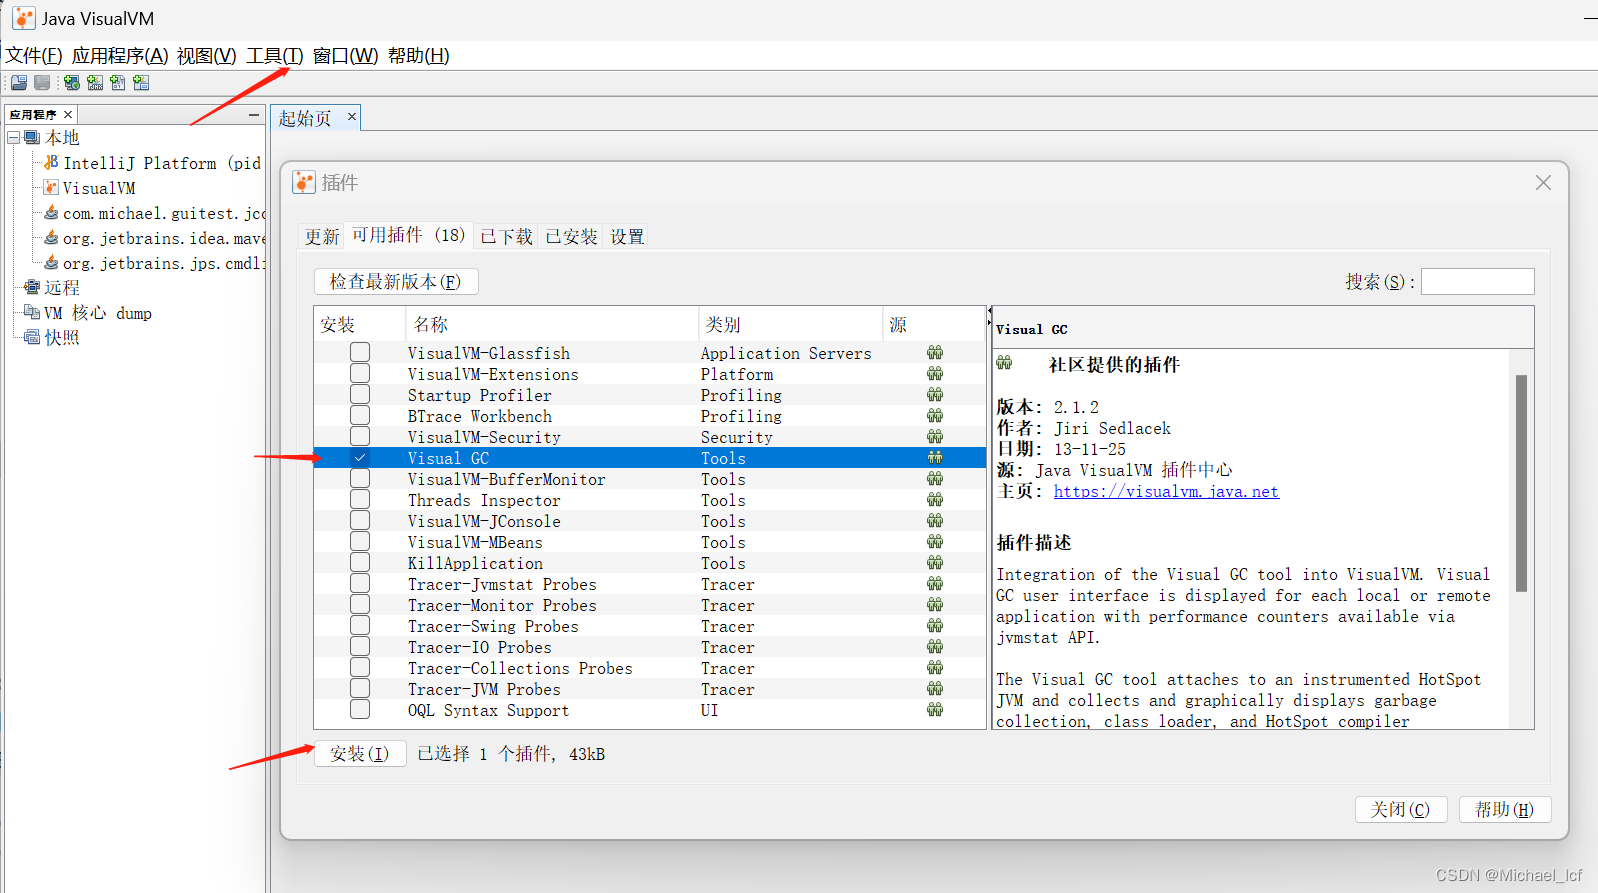The image size is (1598, 893).
Task: Switch to the 更新 tab
Action: pyautogui.click(x=322, y=236)
